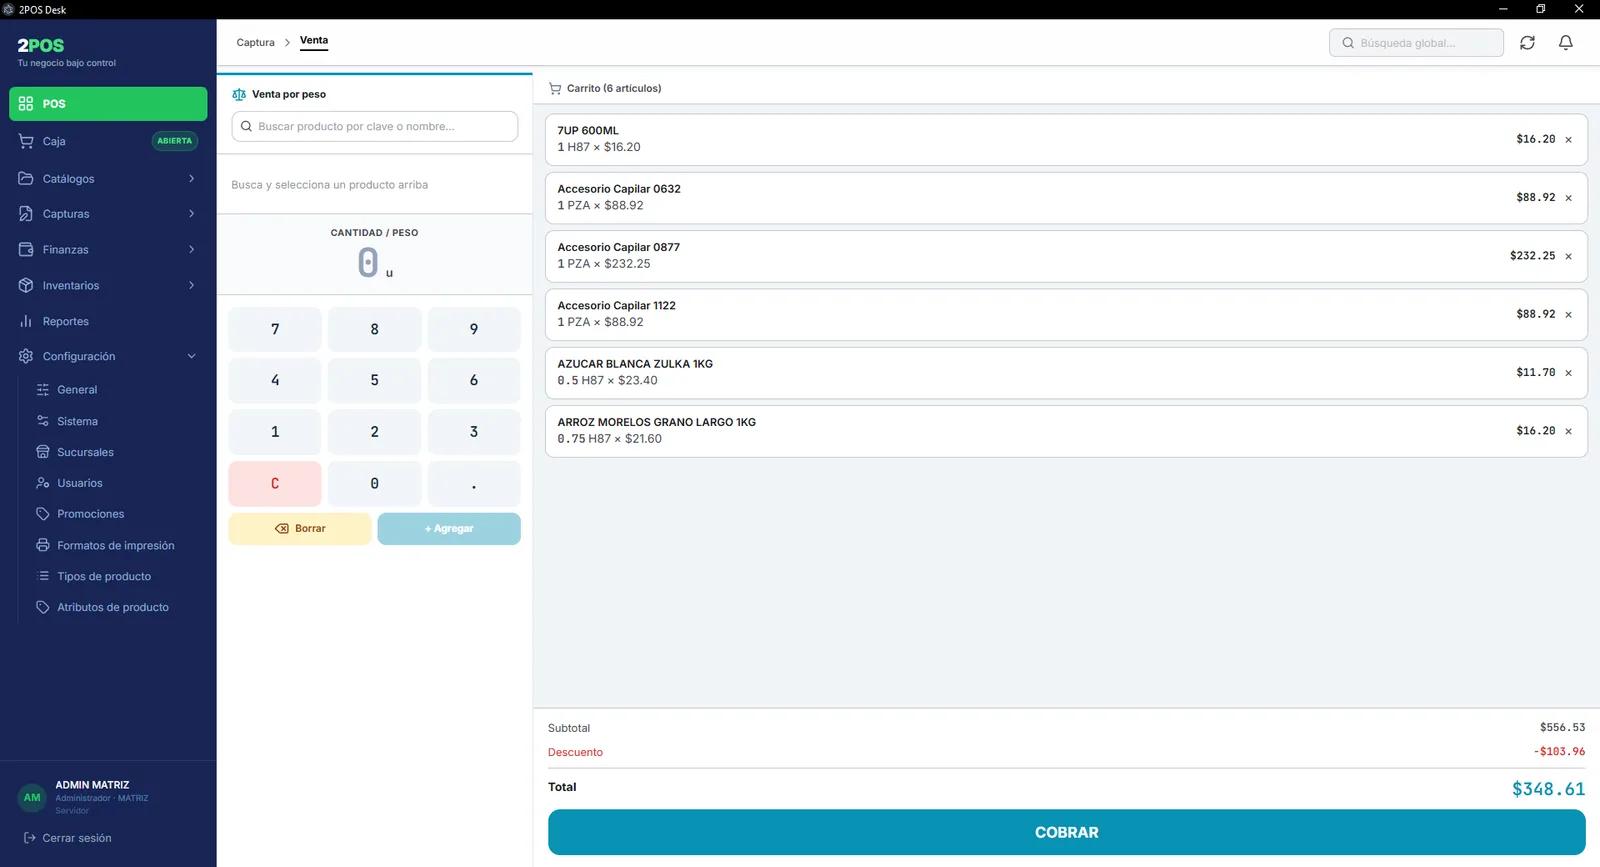Open the POS section in sidebar
This screenshot has width=1600, height=867.
pos(108,104)
